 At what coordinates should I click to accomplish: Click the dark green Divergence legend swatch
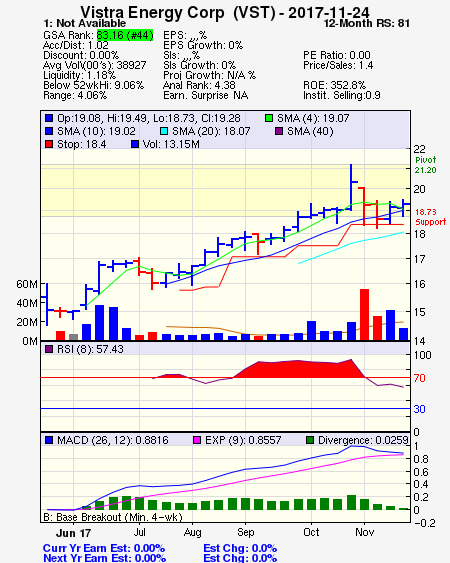(x=310, y=440)
